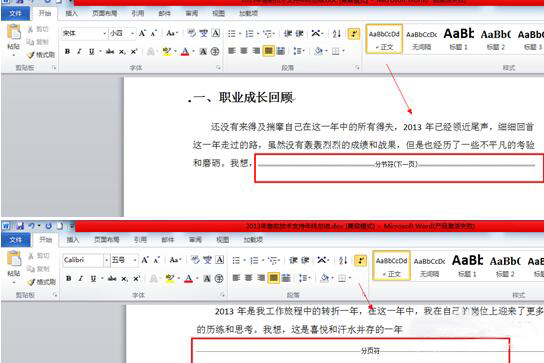Open 小四 font size dropdown in upper window
This screenshot has height=363, width=544.
click(x=133, y=33)
